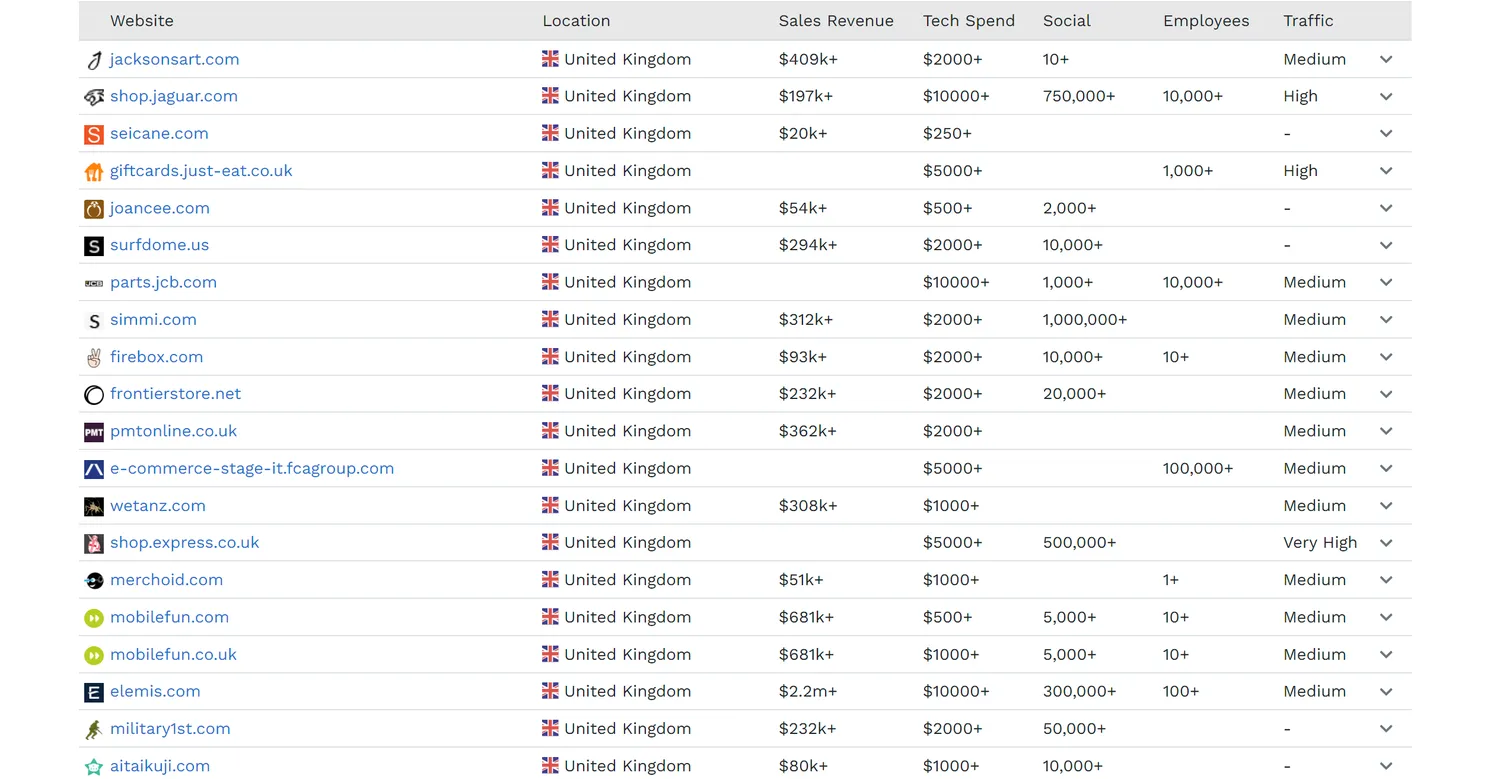Sort by Sales Revenue column header
Image resolution: width=1500 pixels, height=779 pixels.
click(x=836, y=21)
